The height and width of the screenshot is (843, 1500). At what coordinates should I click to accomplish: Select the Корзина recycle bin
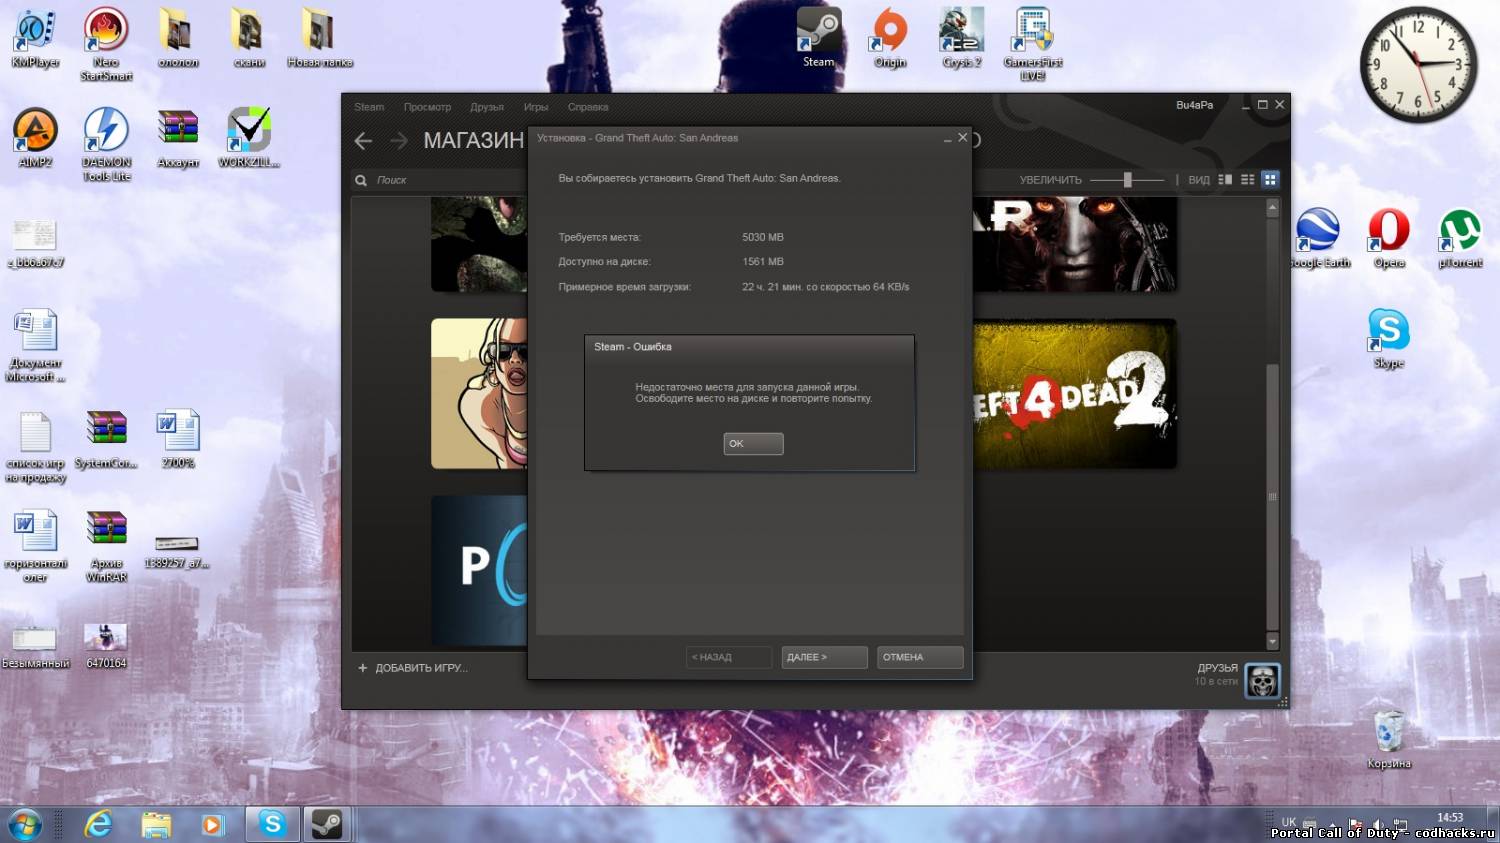(x=1389, y=738)
